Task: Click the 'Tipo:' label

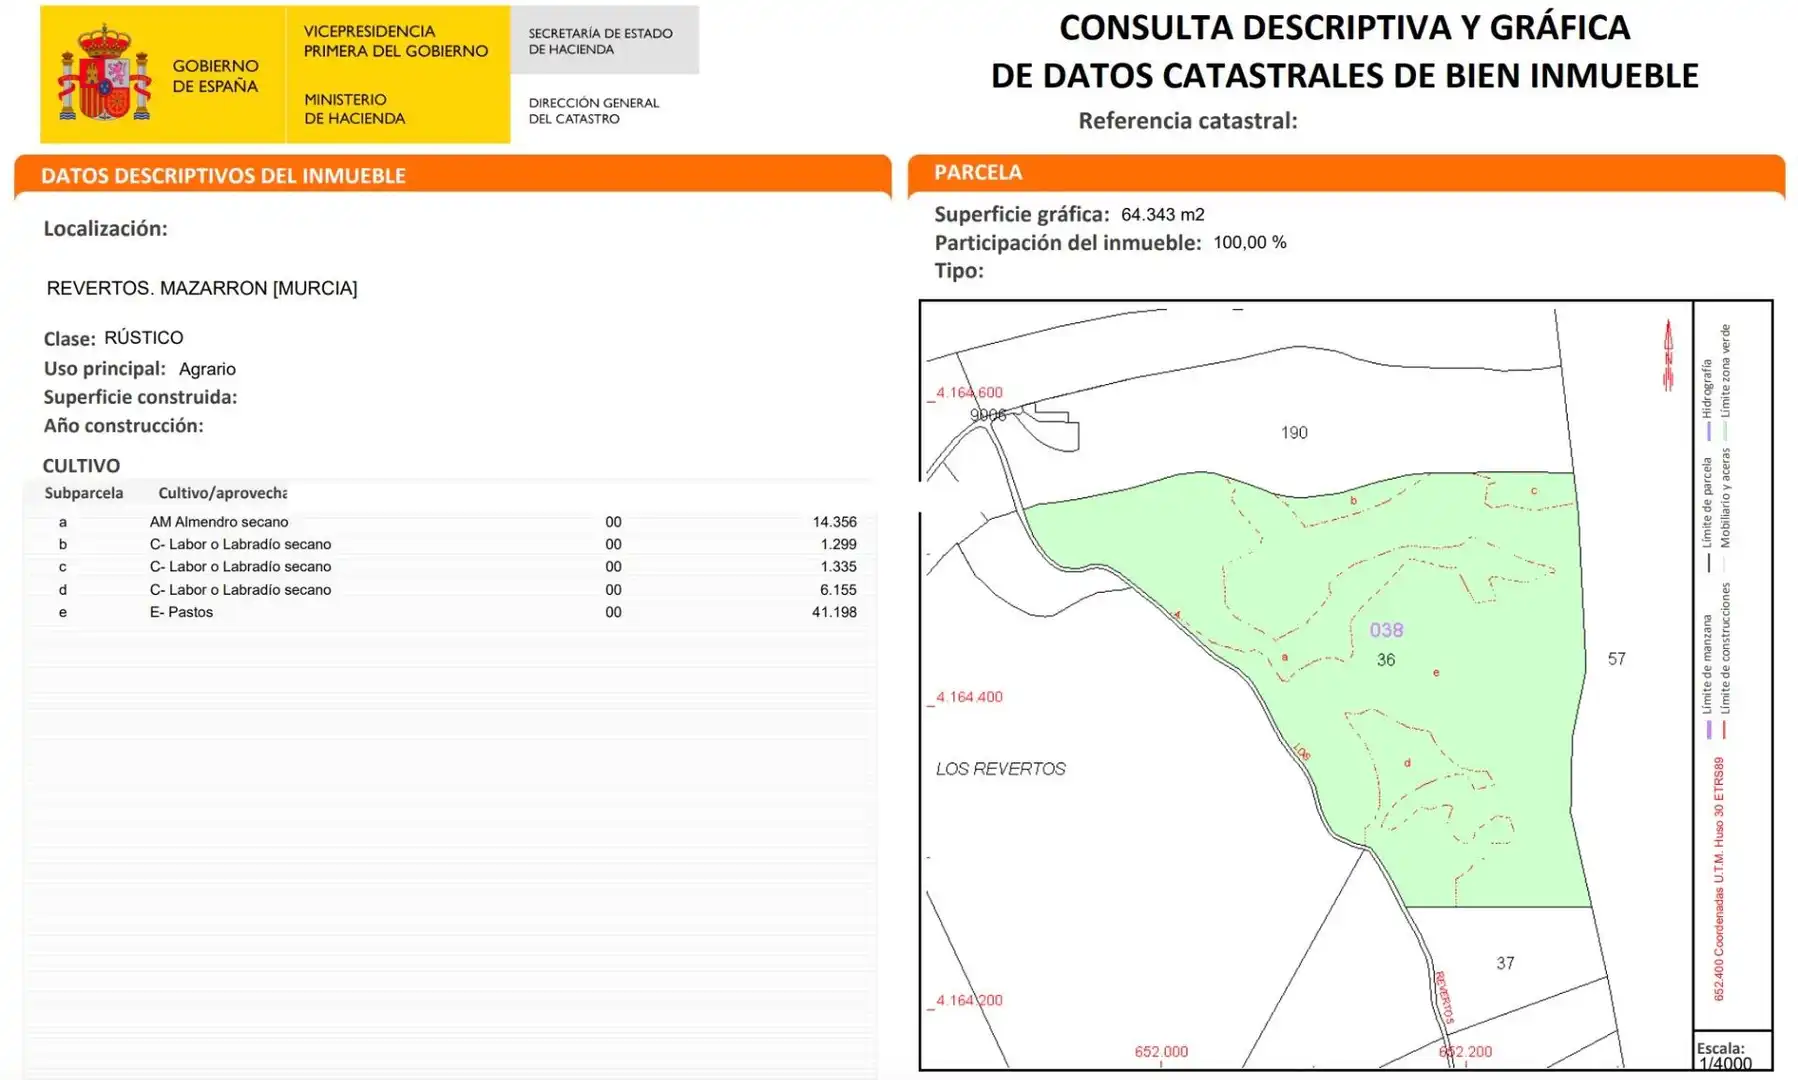Action: coord(959,271)
